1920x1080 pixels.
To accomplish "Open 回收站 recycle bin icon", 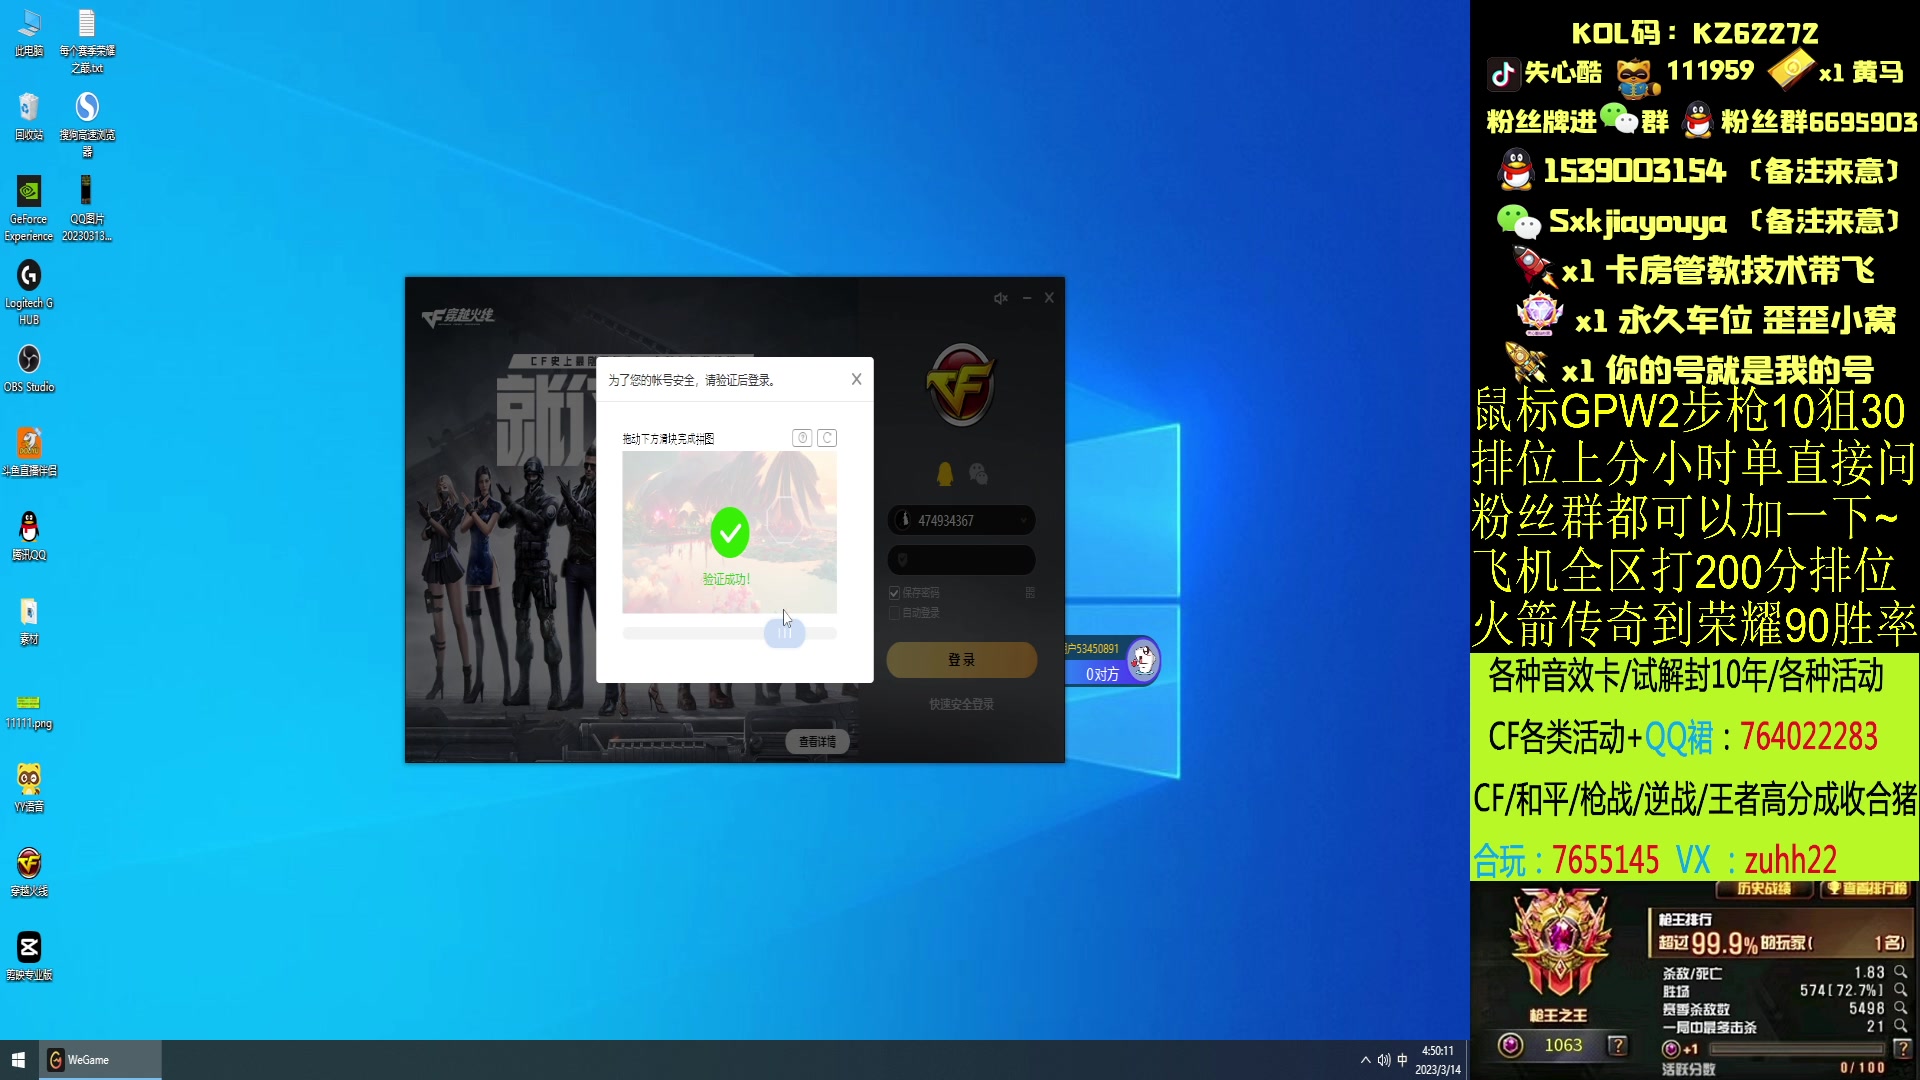I will [x=29, y=117].
